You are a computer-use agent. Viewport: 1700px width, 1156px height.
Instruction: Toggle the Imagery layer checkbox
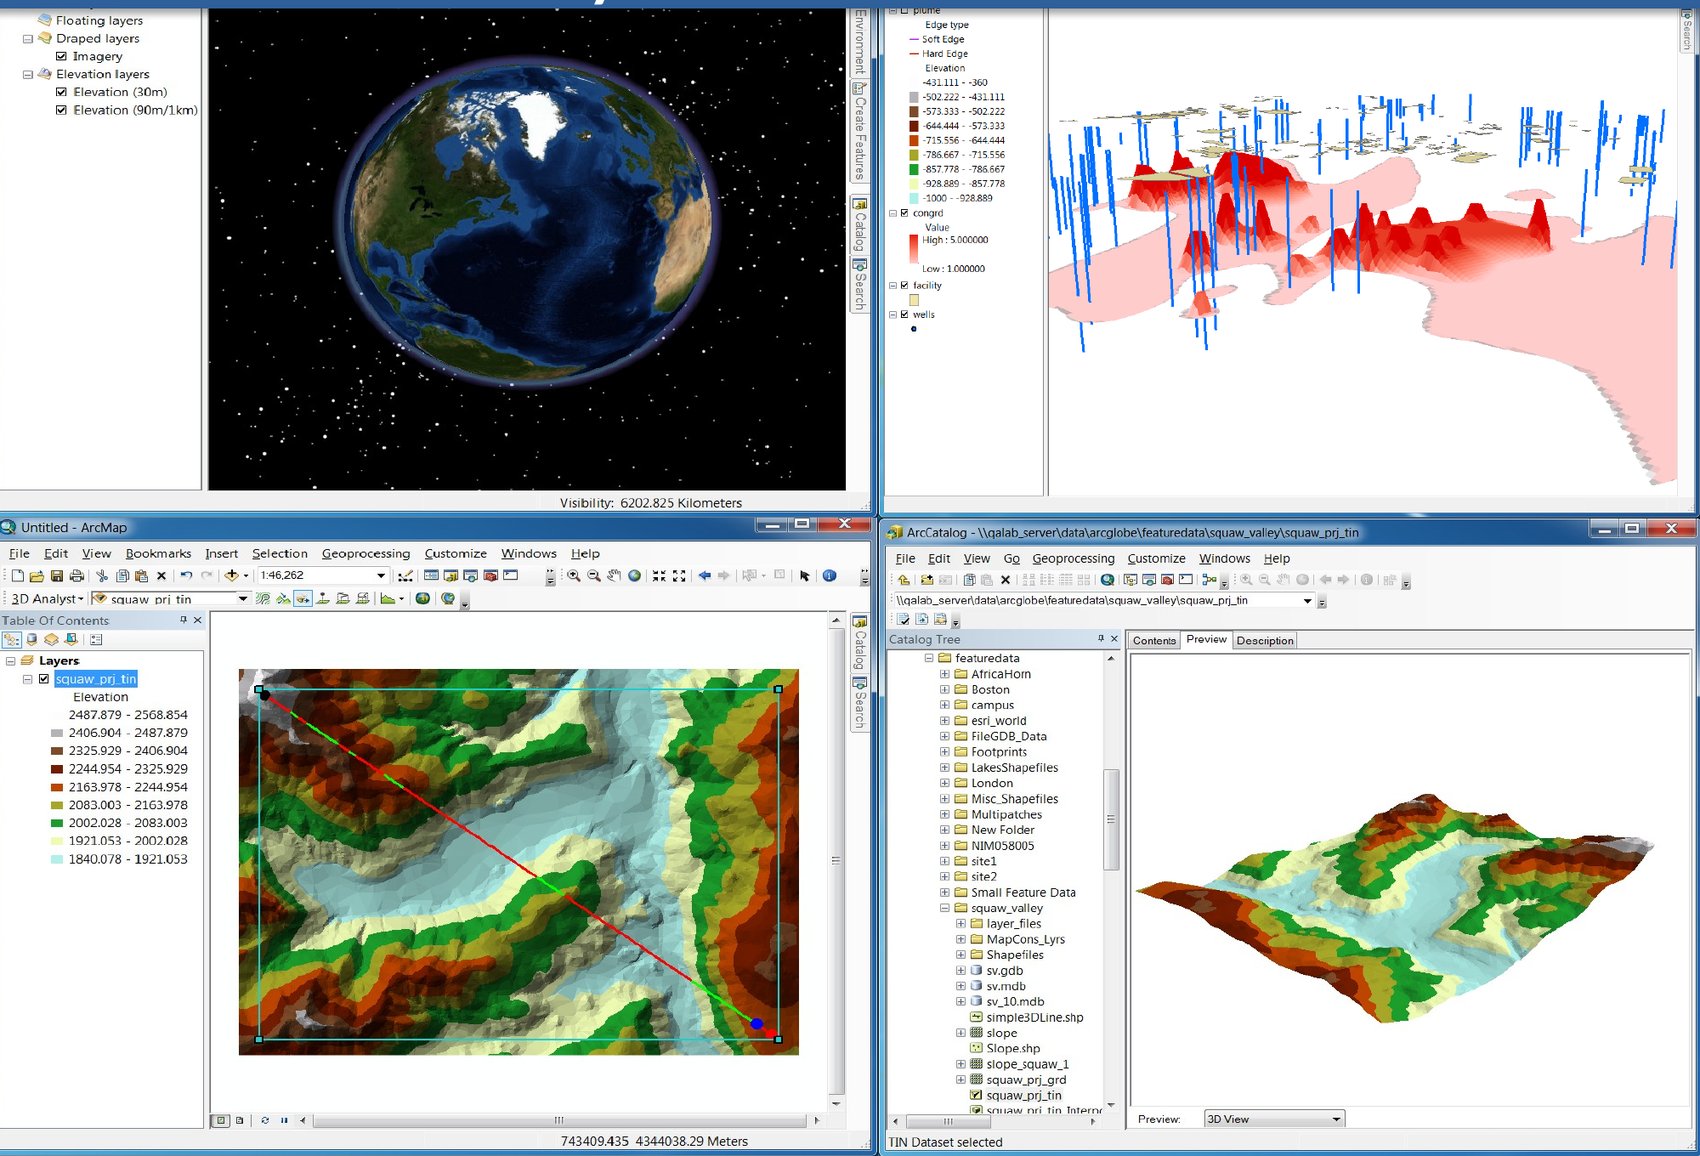click(x=62, y=57)
